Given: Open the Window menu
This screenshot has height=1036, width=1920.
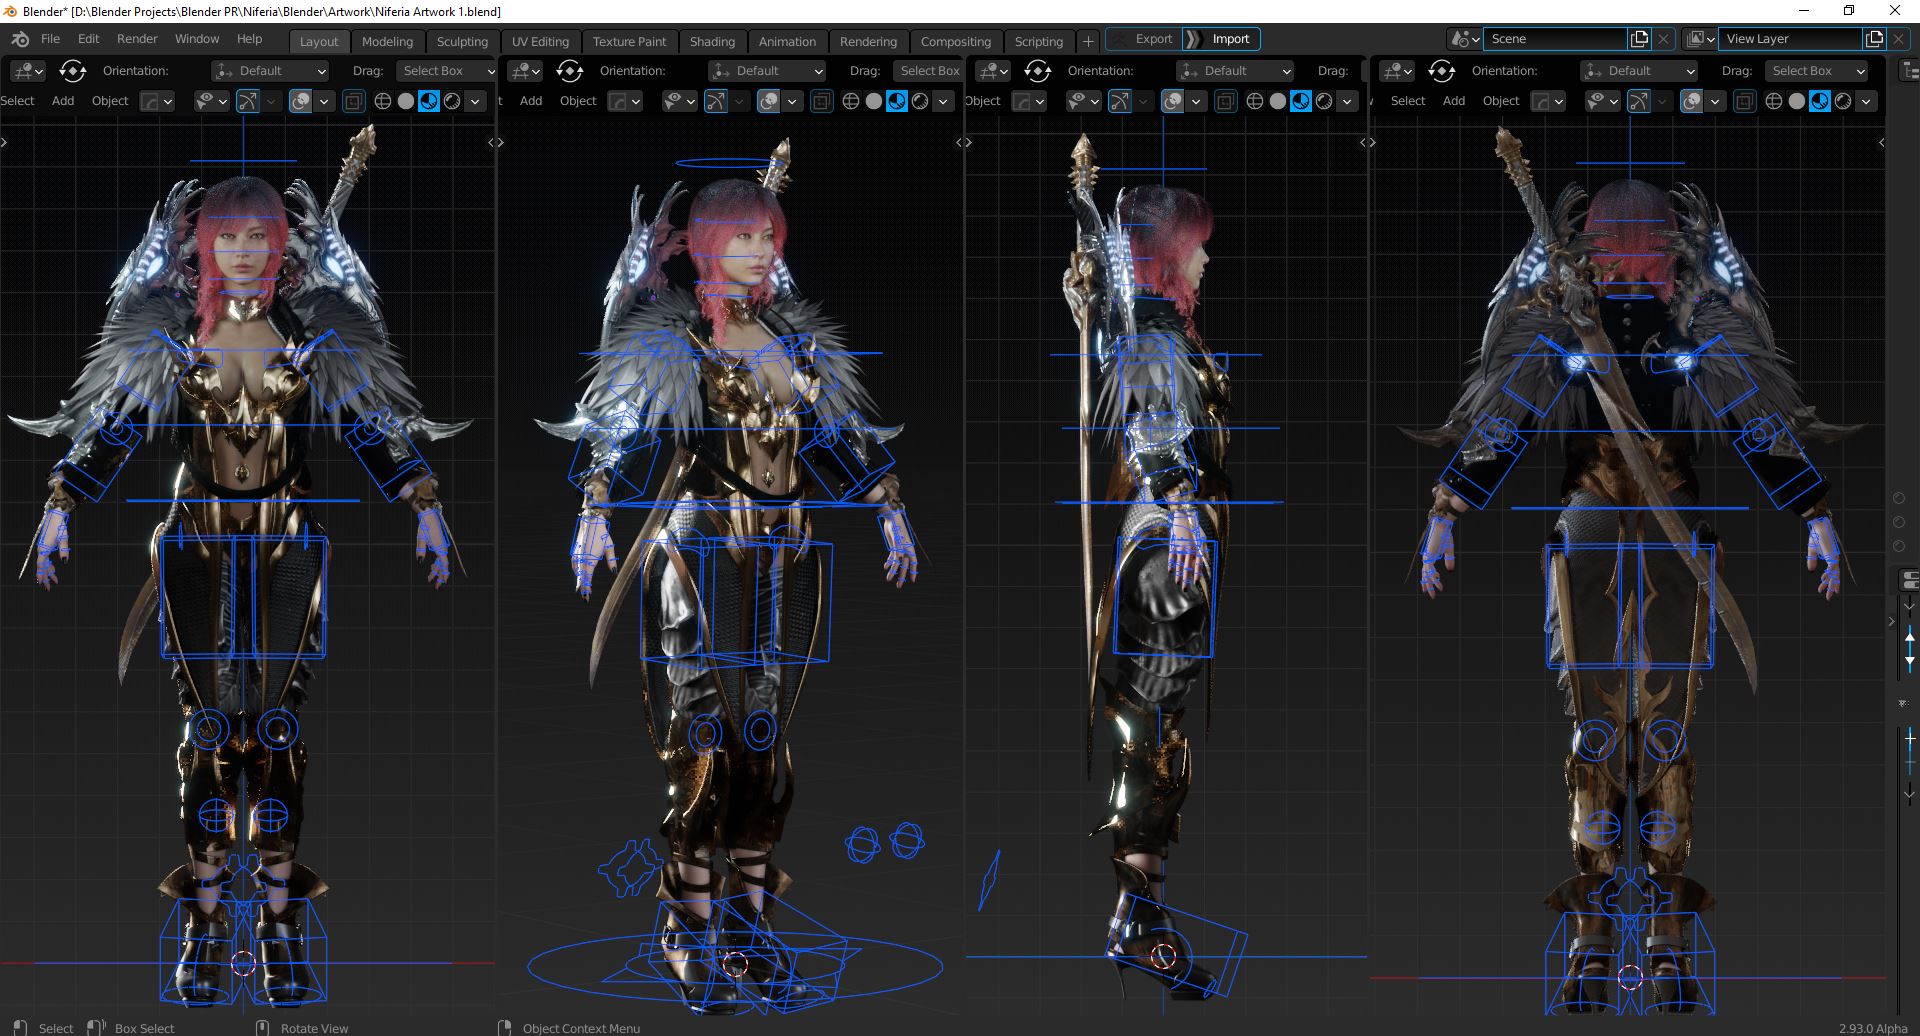Looking at the screenshot, I should [197, 39].
